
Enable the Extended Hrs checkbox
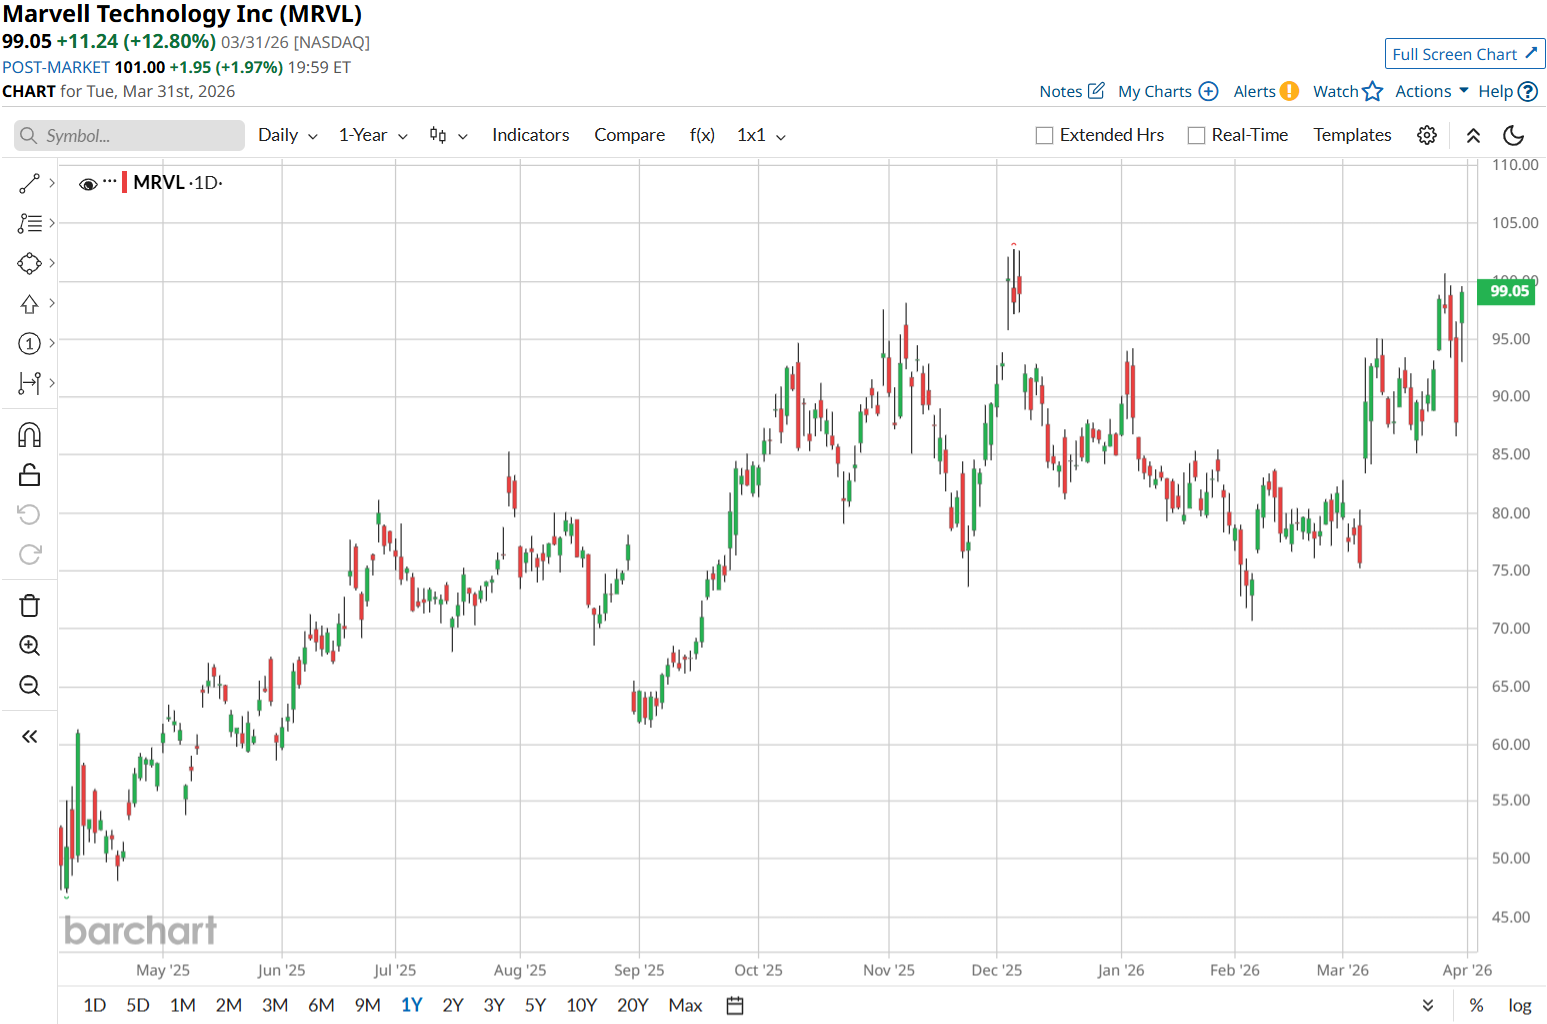(1045, 136)
